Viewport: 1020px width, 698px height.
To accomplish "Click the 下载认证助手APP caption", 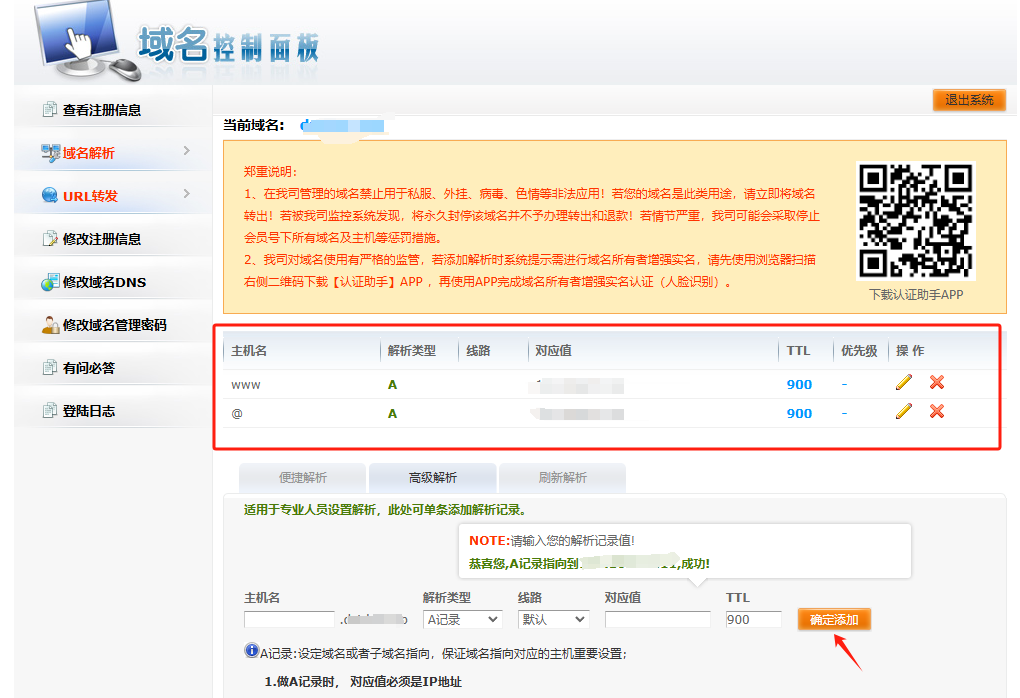I will point(916,295).
